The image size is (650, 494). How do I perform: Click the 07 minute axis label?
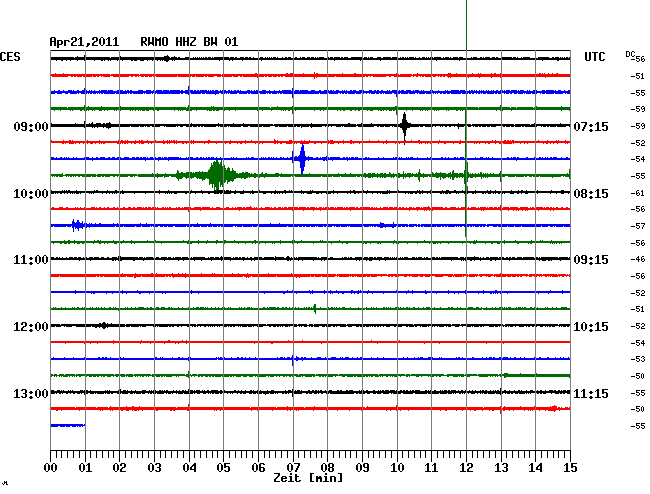click(293, 468)
